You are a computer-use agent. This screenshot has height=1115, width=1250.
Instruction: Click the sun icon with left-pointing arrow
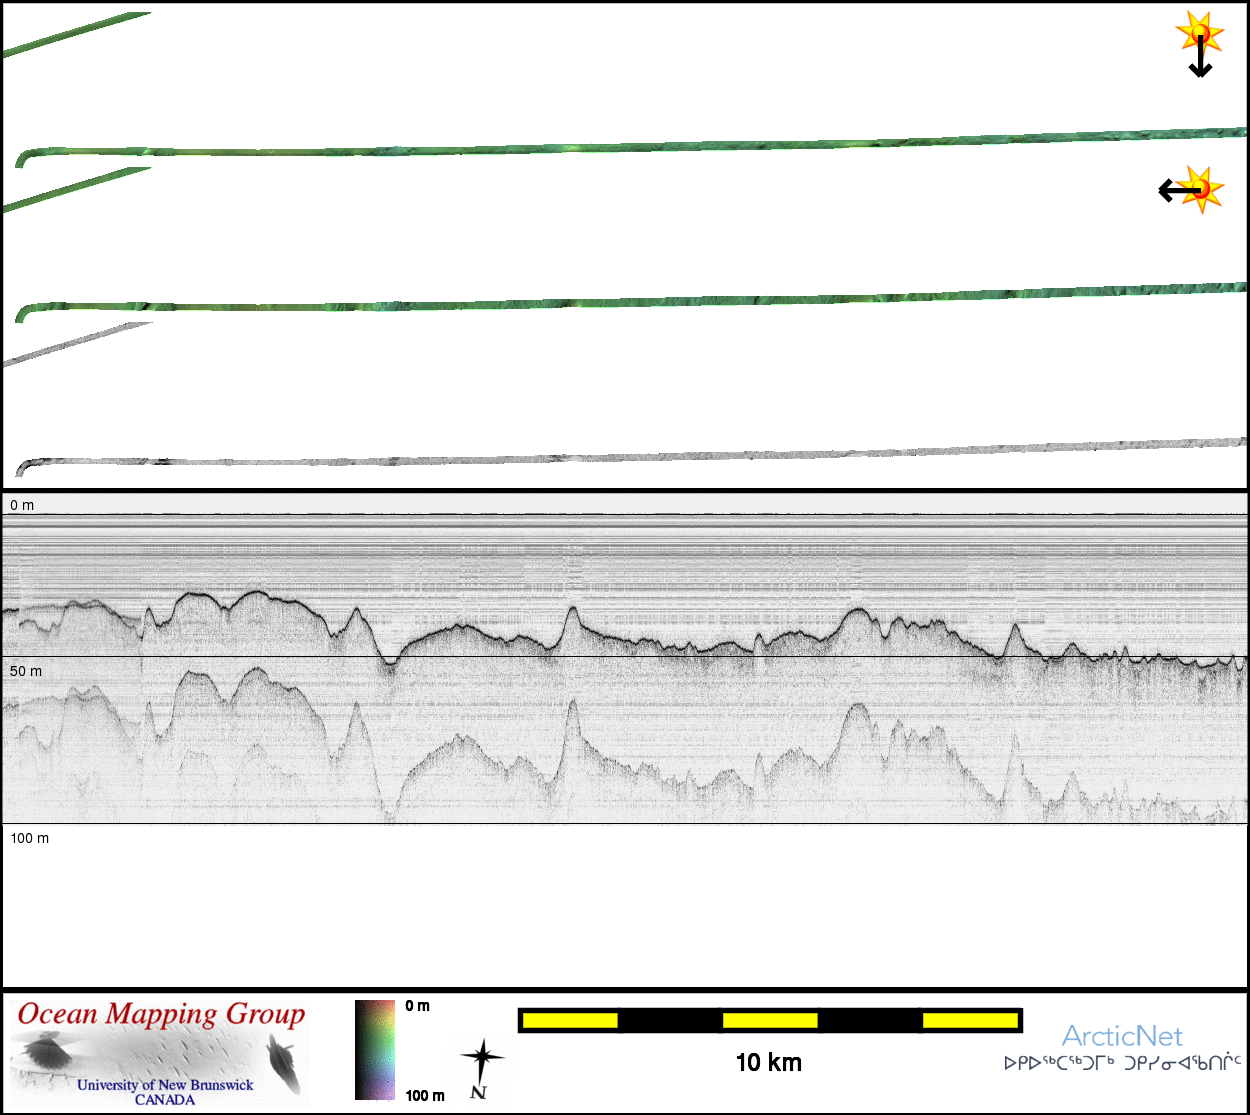(x=1202, y=188)
